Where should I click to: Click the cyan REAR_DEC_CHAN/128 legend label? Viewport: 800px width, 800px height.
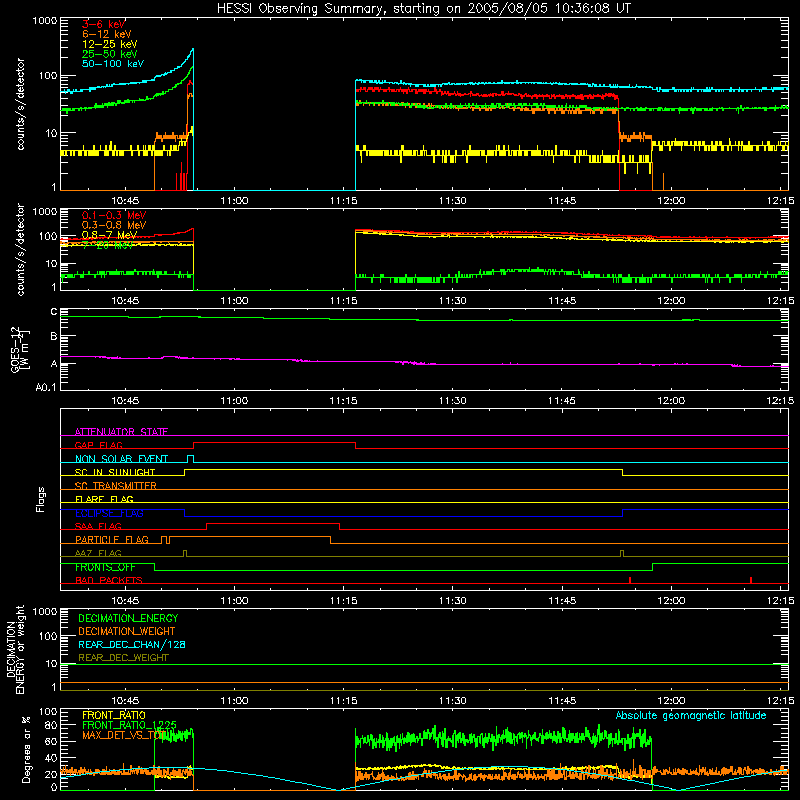pos(132,644)
